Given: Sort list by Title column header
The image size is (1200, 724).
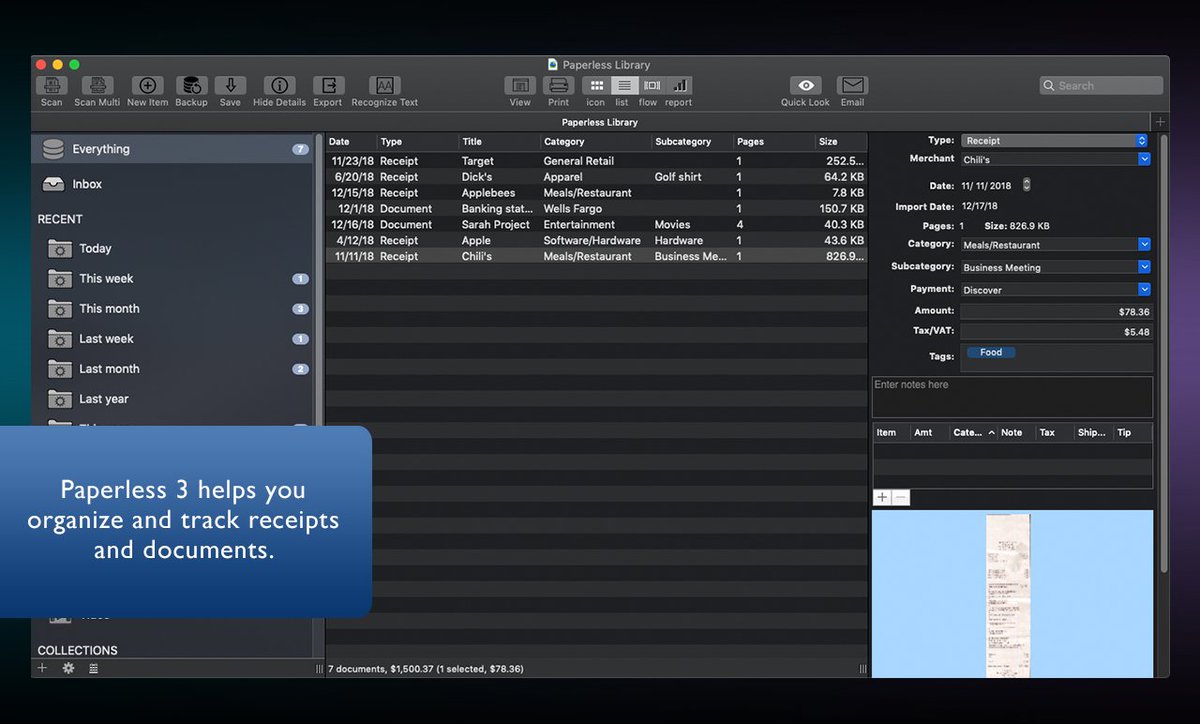Looking at the screenshot, I should tap(500, 142).
